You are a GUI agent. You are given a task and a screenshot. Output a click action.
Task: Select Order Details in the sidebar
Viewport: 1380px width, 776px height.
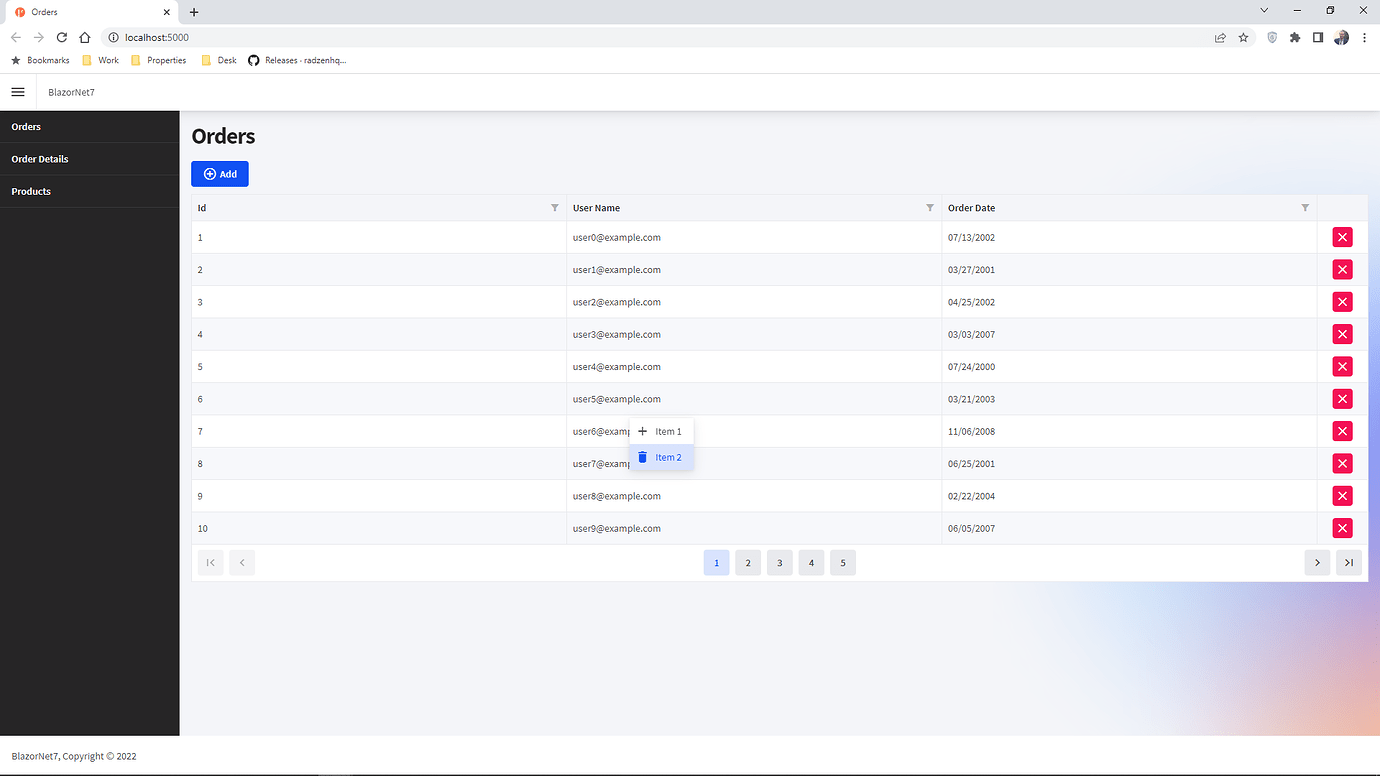[x=40, y=158]
